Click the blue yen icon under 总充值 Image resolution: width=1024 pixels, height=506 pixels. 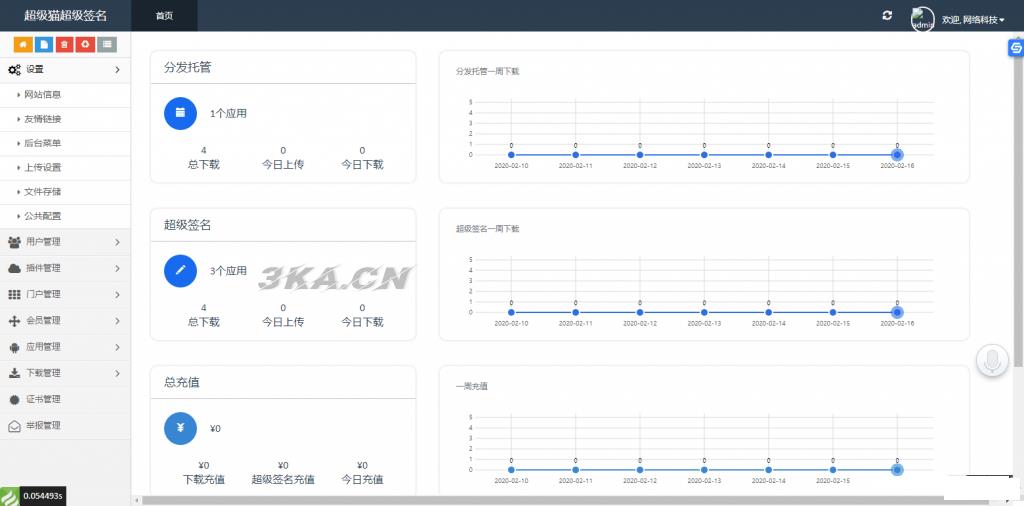[x=180, y=428]
